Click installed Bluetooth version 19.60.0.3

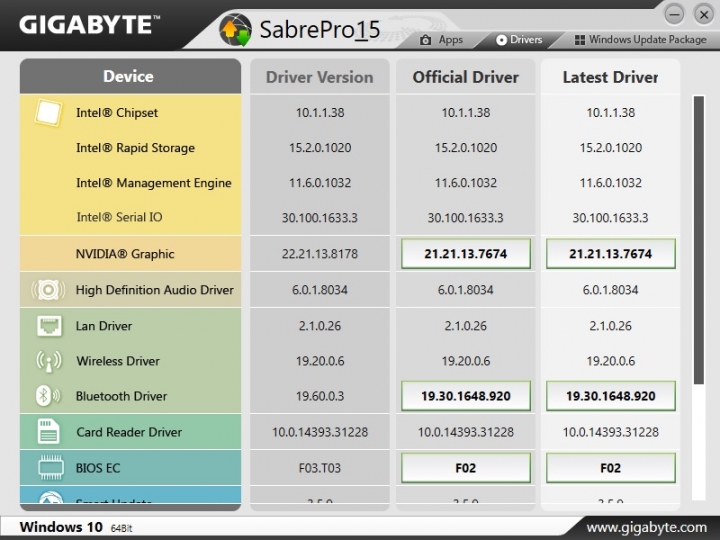tap(320, 396)
